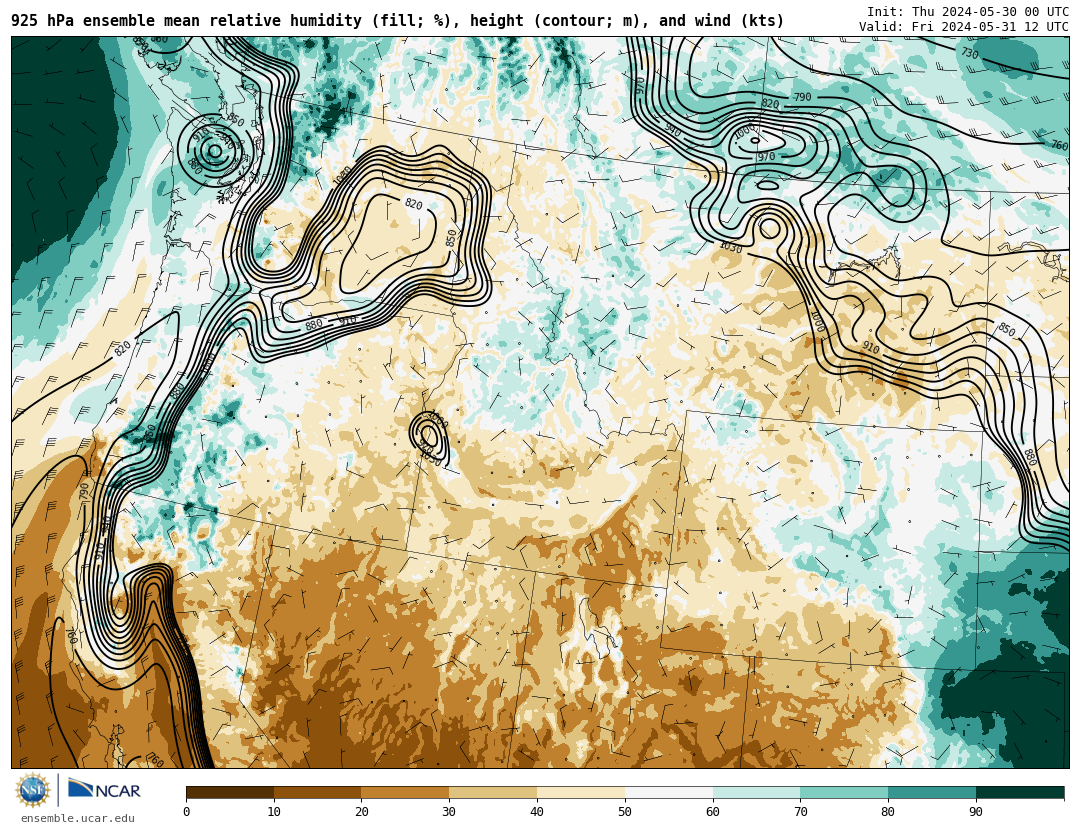Viewport: 1080px width, 831px height.
Task: Click the 1030 contour label near map center-right
Action: 731,247
